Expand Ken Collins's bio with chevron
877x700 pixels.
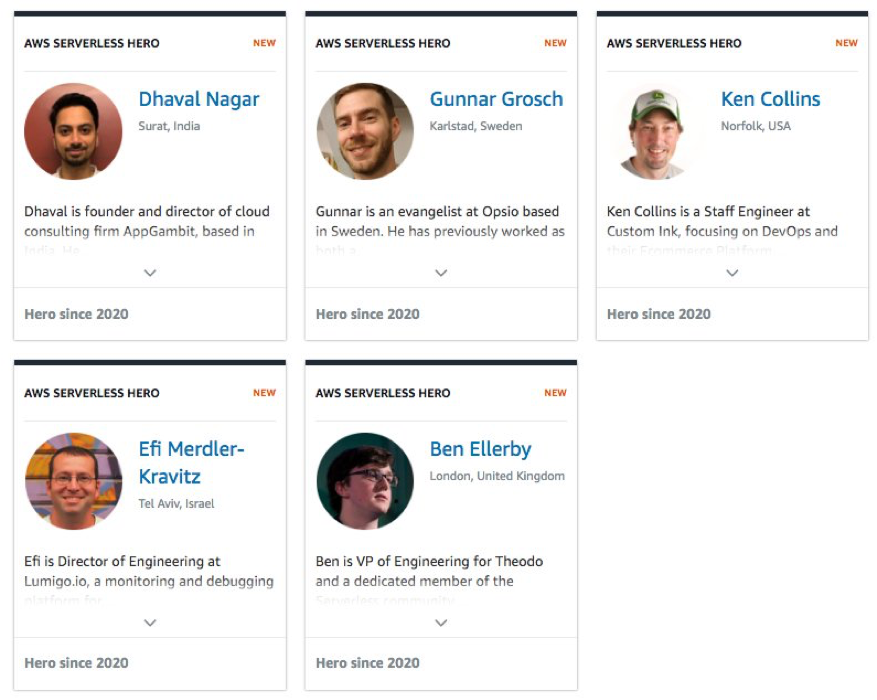point(732,273)
